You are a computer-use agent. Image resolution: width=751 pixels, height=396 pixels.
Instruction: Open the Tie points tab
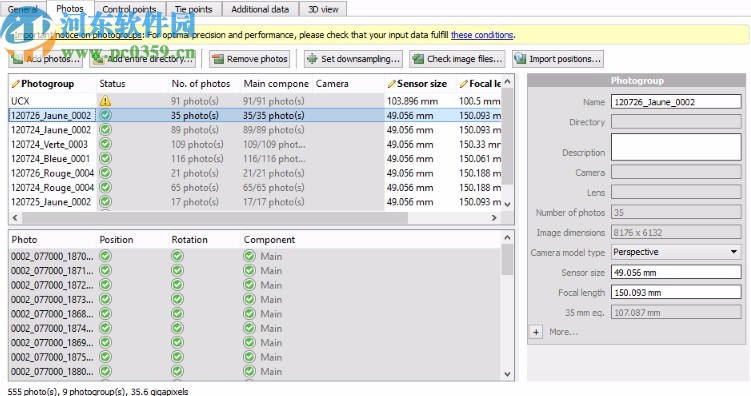193,9
